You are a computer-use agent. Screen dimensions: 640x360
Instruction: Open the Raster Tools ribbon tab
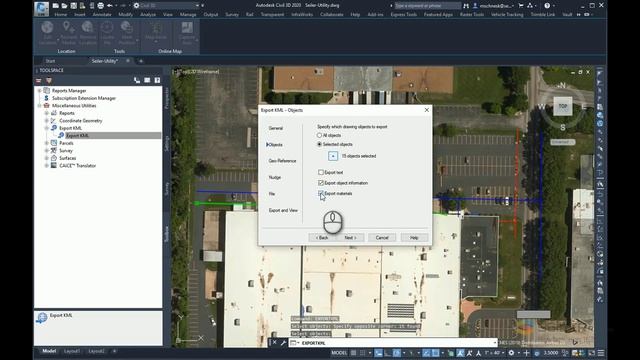point(472,14)
